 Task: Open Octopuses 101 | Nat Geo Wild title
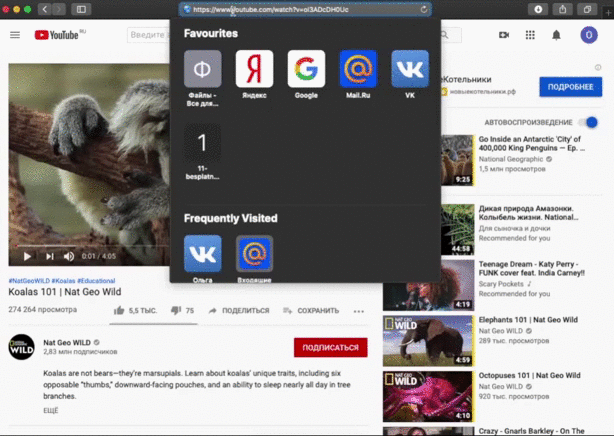click(529, 375)
